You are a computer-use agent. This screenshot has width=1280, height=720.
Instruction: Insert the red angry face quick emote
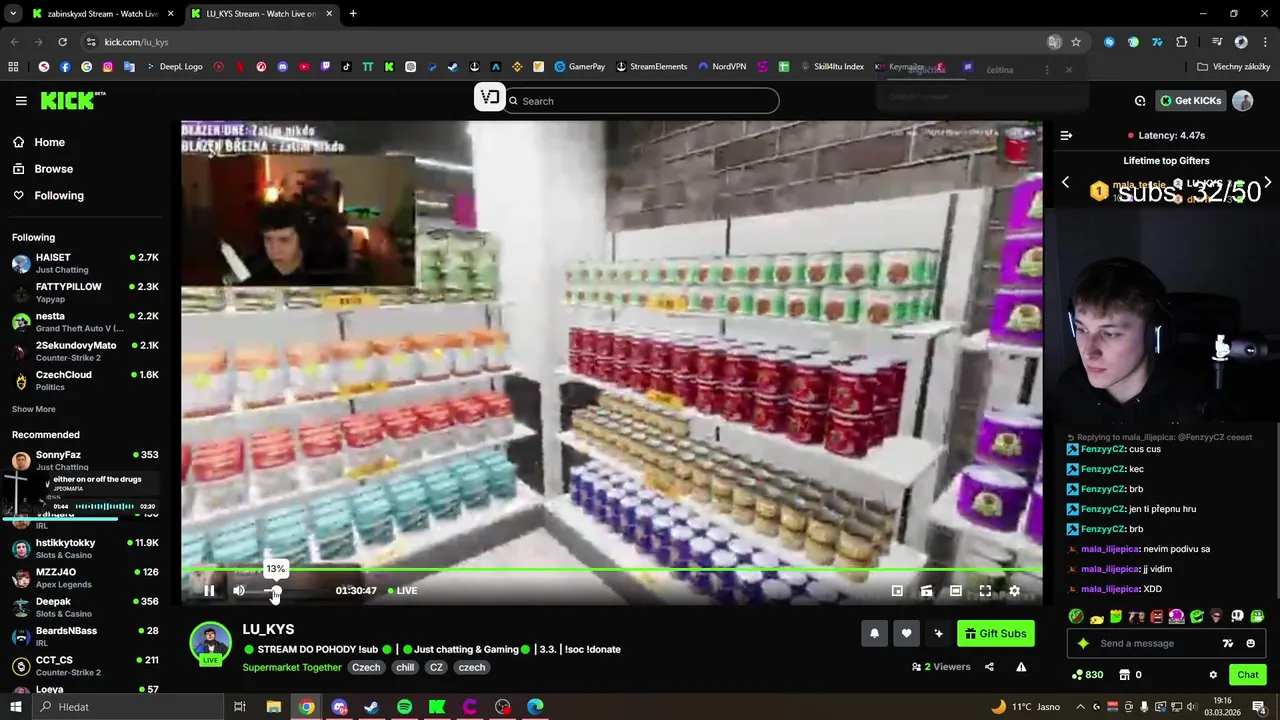point(1157,616)
